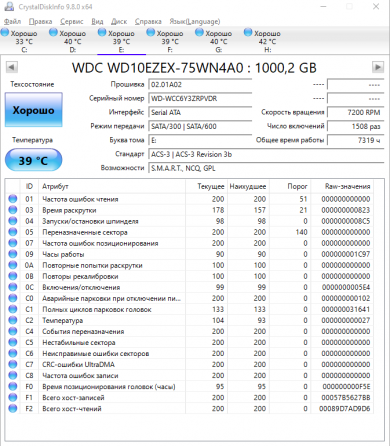Select disk H: at 42 °C

[267, 41]
